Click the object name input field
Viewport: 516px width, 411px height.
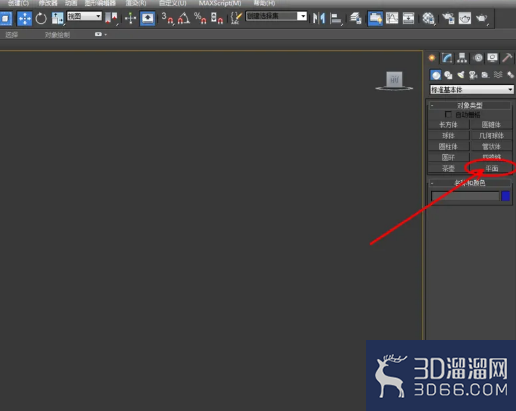coord(465,196)
